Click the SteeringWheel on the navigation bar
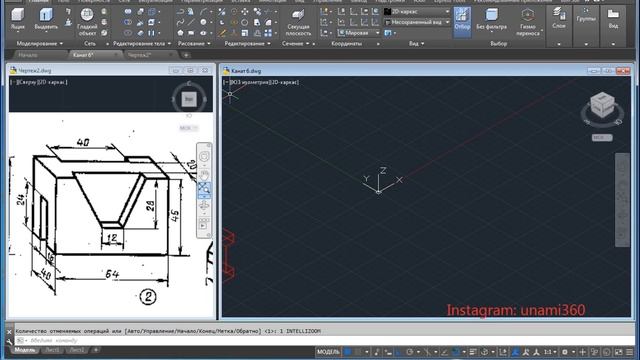Image resolution: width=640 pixels, height=360 pixels. pyautogui.click(x=204, y=156)
